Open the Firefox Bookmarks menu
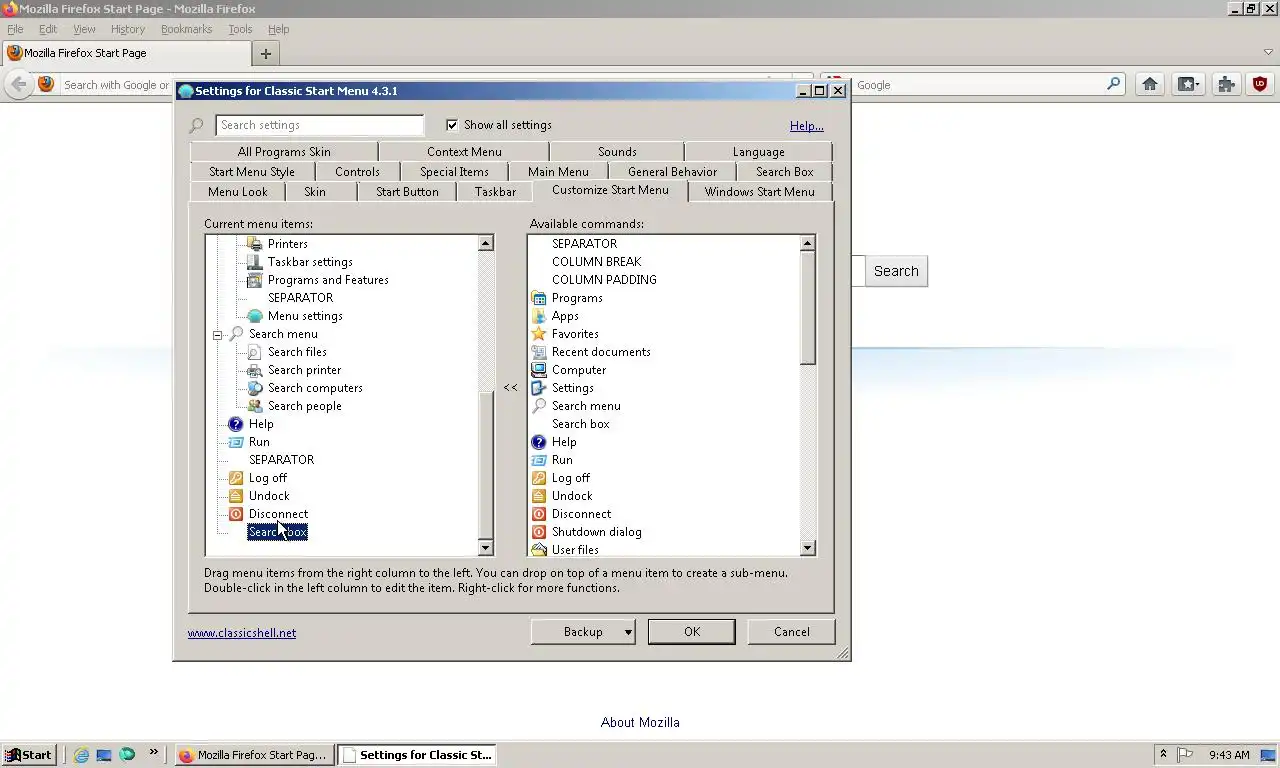 click(187, 29)
